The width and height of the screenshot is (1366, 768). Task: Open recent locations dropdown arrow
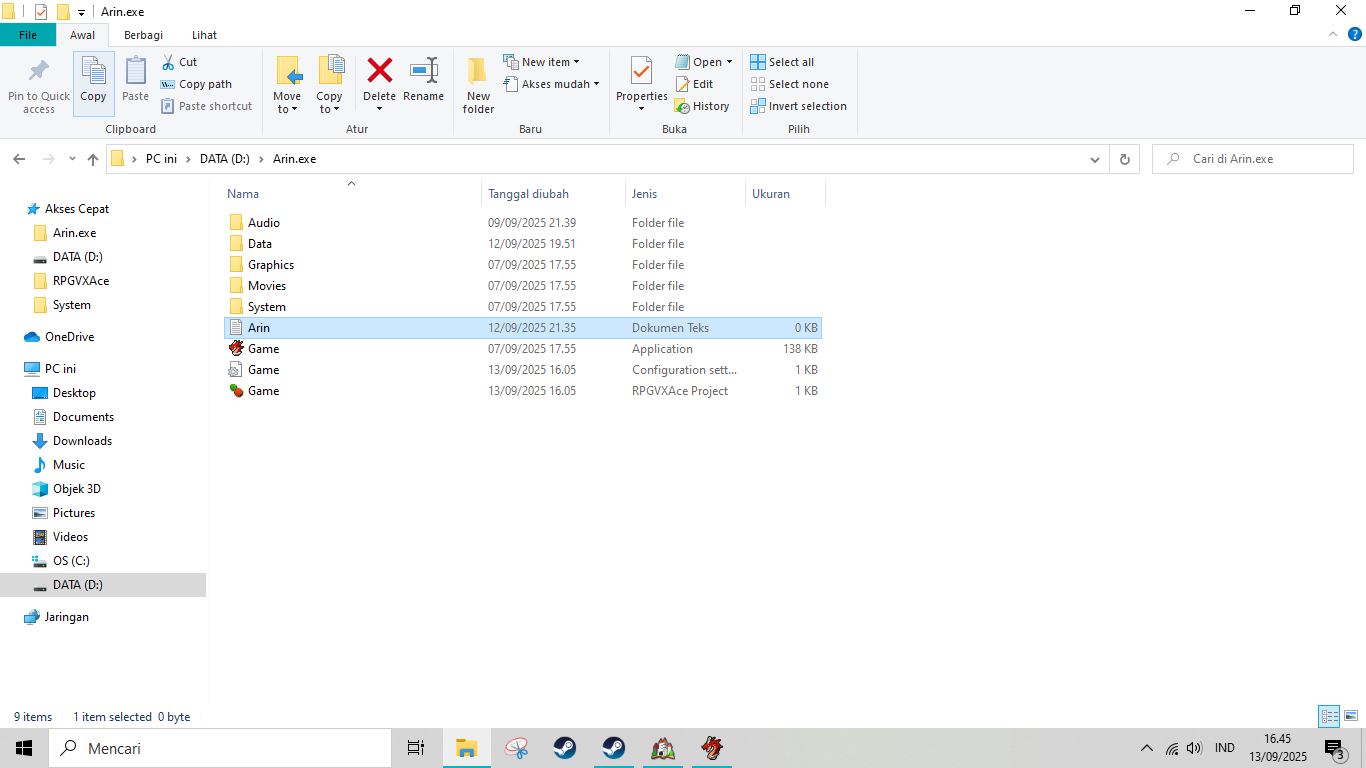pyautogui.click(x=72, y=159)
